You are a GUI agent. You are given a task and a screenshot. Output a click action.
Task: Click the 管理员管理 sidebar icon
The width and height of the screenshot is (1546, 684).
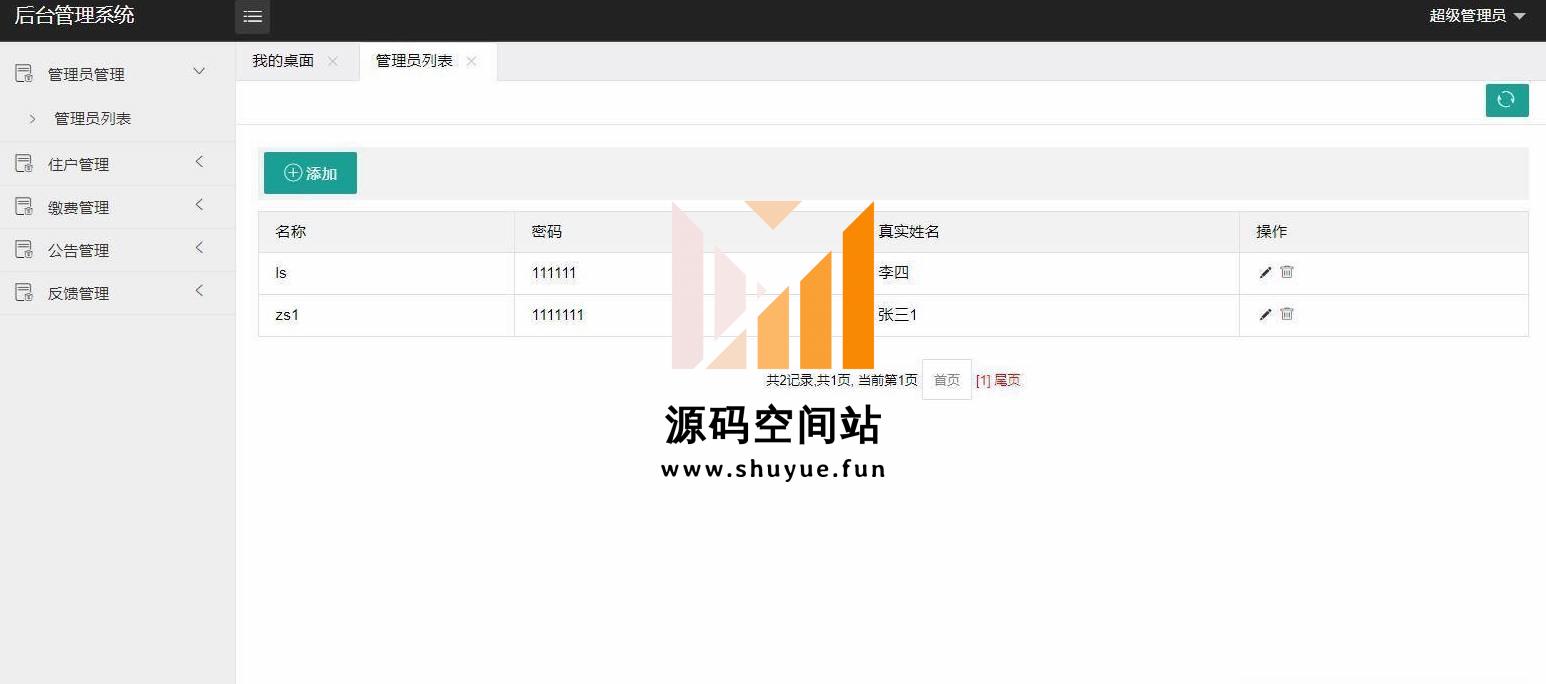(24, 73)
